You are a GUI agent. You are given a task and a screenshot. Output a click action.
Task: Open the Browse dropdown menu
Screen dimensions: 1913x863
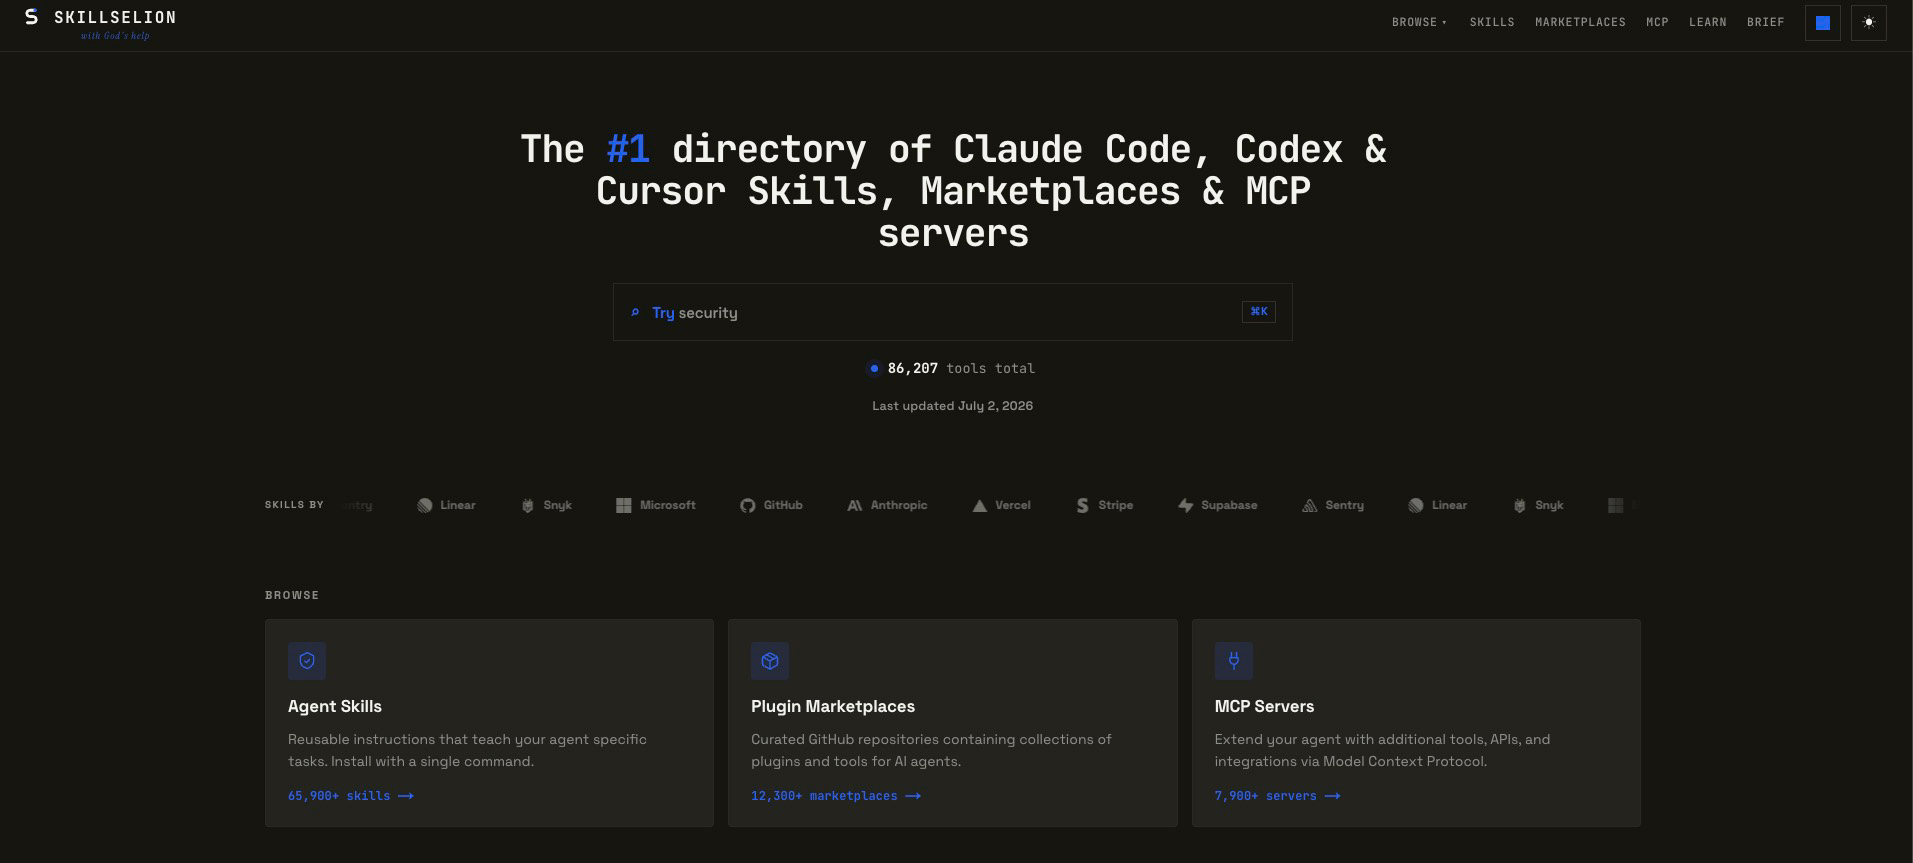coord(1419,22)
